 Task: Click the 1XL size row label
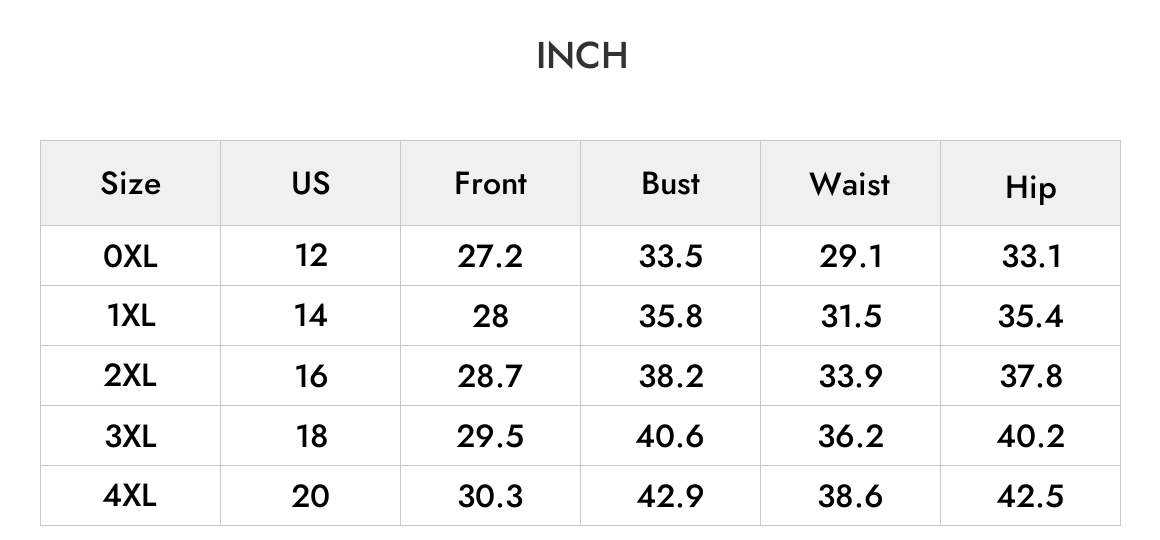coord(130,316)
